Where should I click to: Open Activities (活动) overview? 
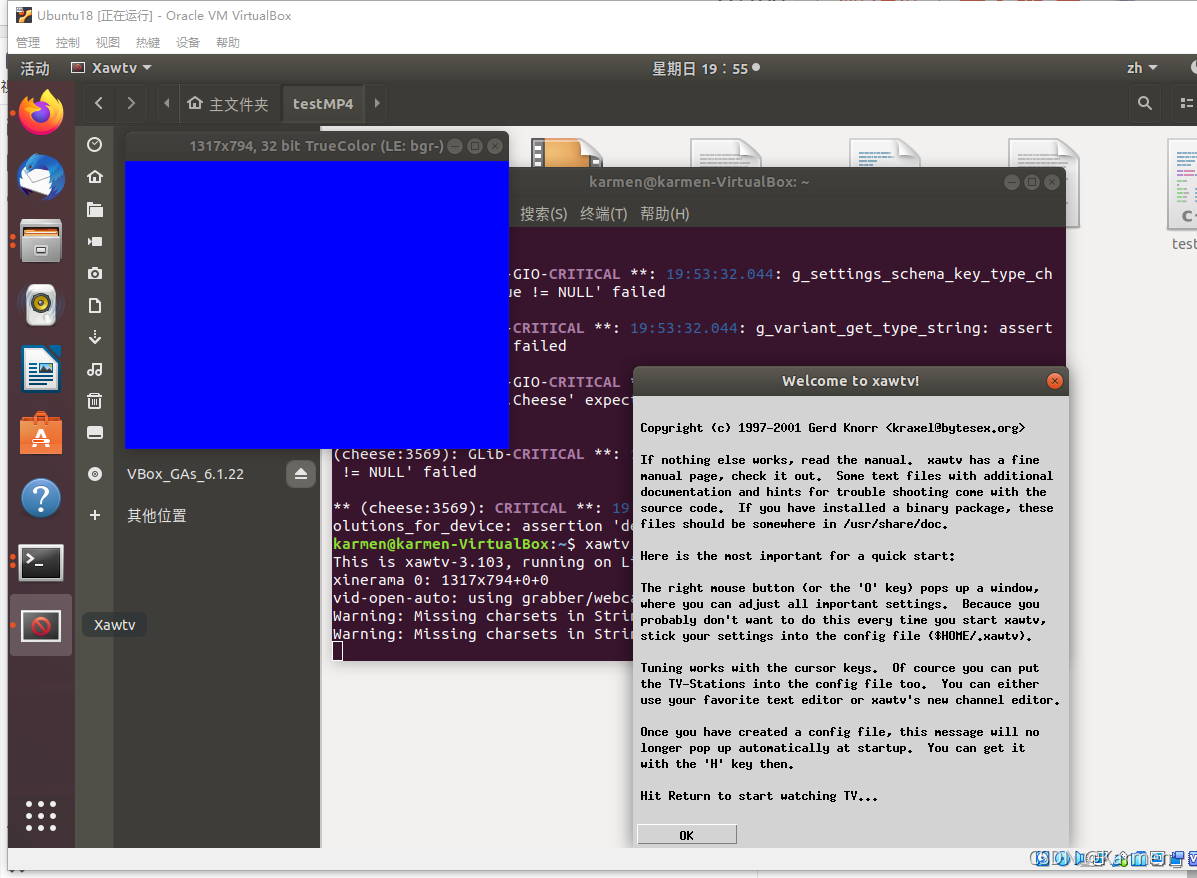pyautogui.click(x=34, y=69)
